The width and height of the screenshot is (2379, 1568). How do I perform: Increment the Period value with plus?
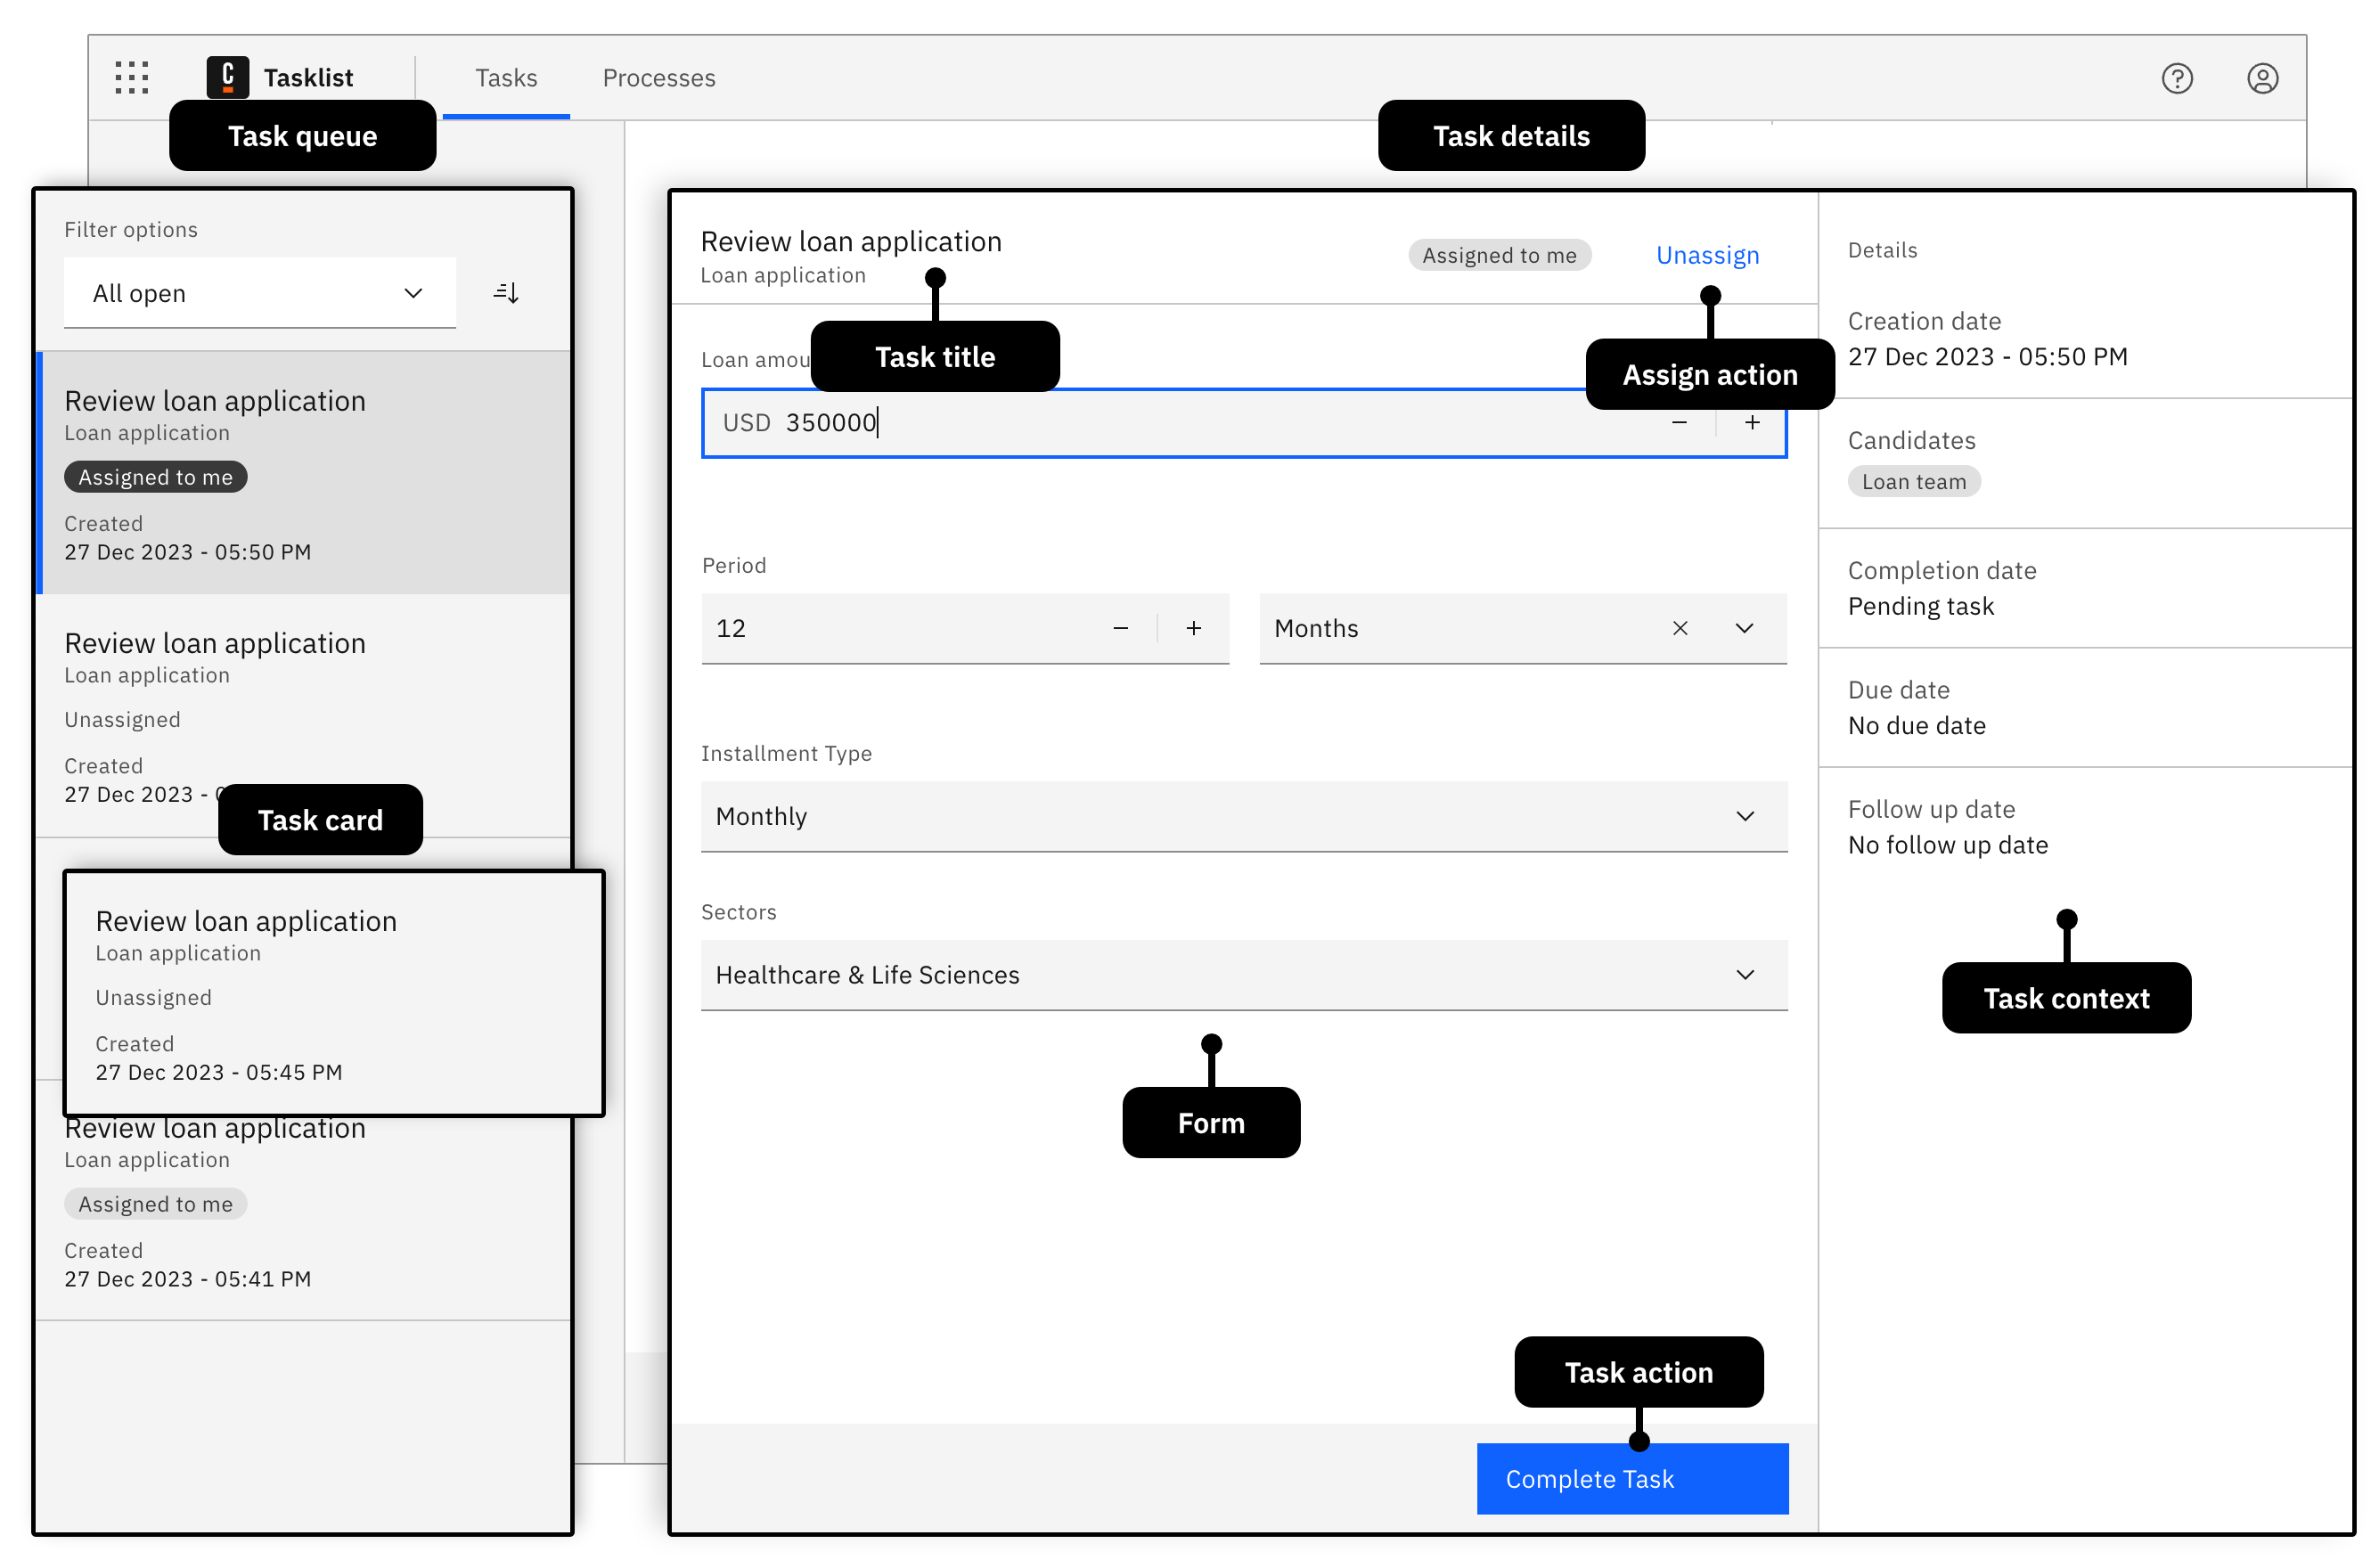tap(1193, 628)
